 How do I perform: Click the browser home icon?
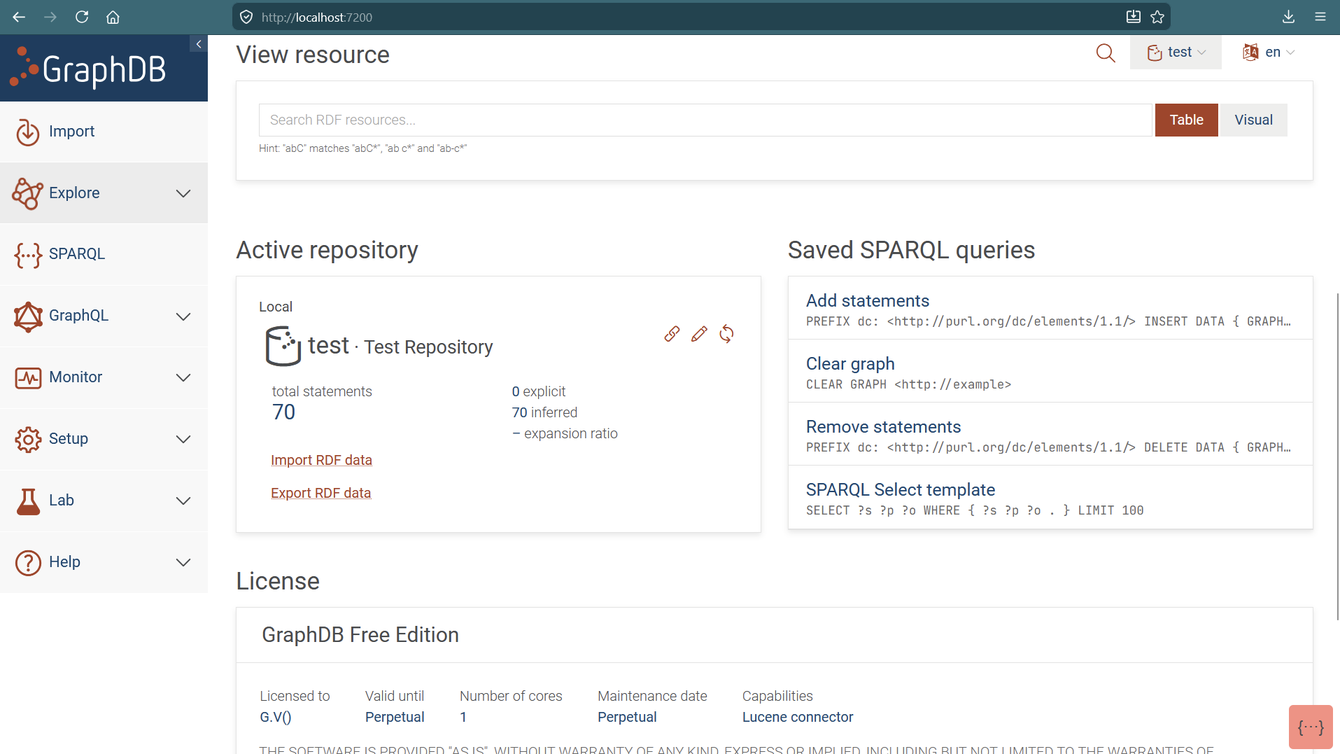pyautogui.click(x=113, y=17)
